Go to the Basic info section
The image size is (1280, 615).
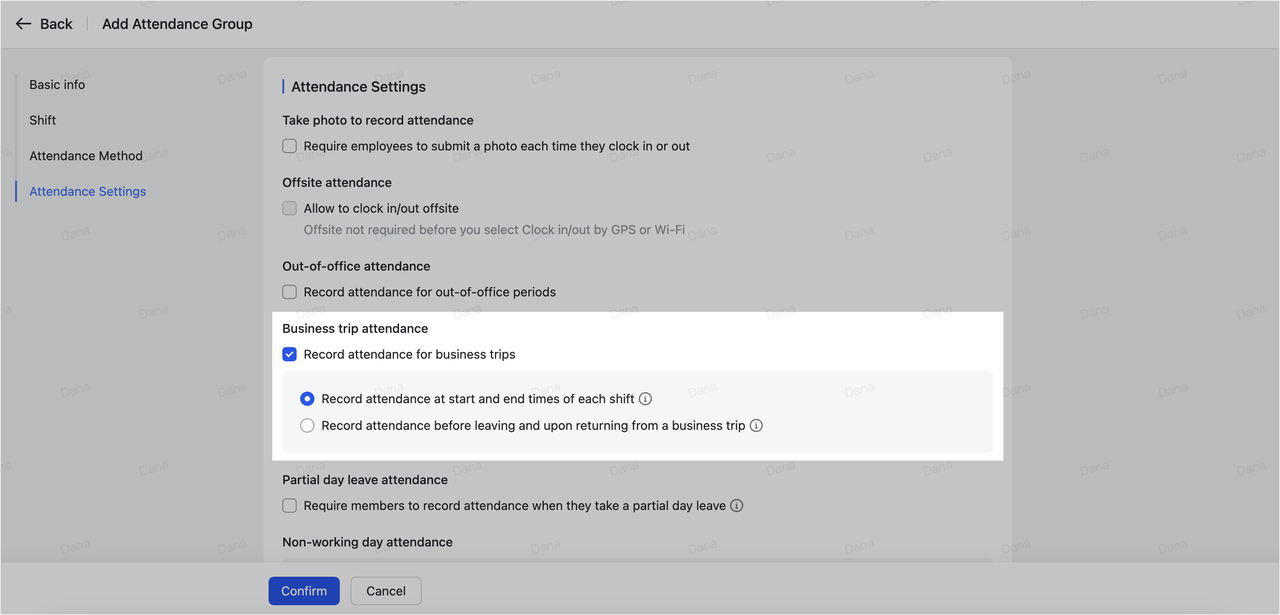(57, 84)
